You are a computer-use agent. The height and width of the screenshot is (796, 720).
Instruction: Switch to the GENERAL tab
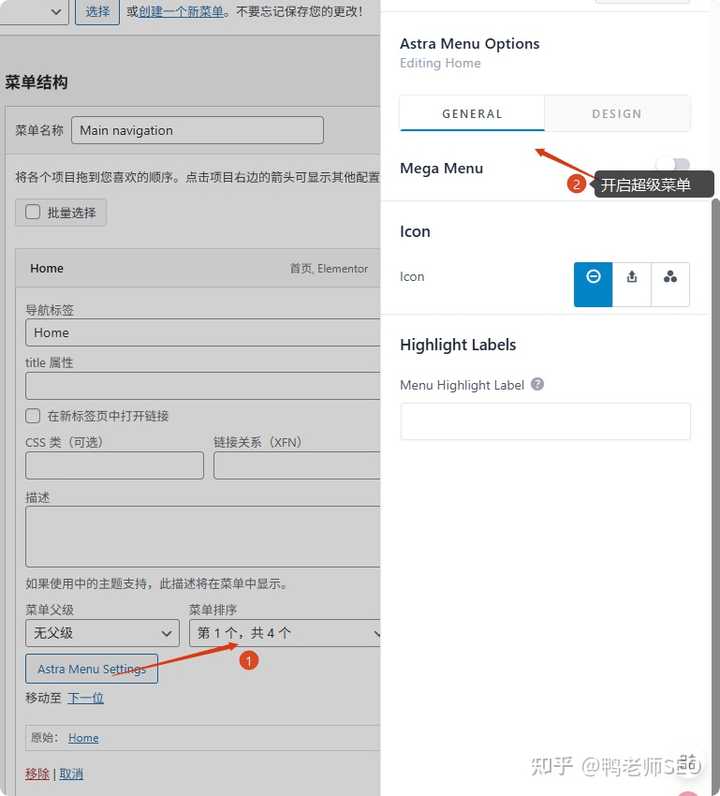472,114
